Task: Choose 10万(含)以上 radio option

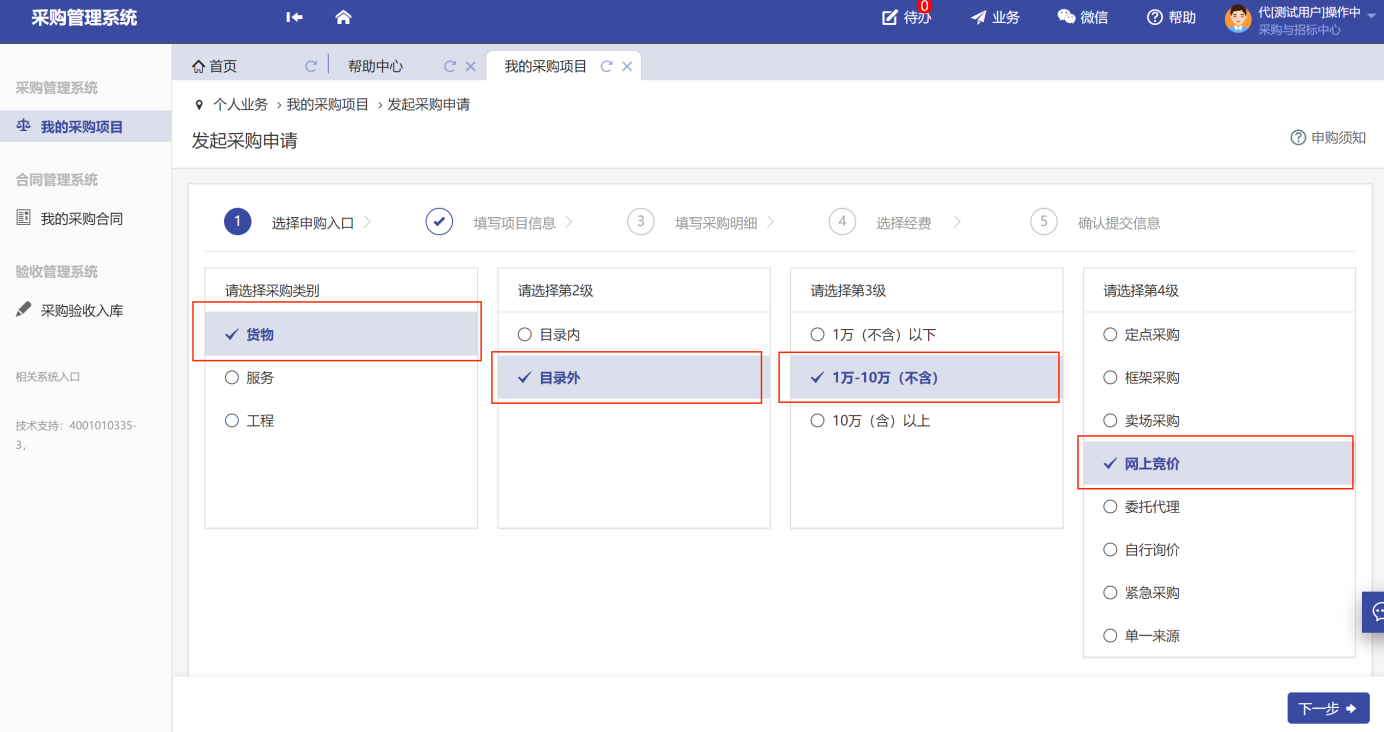Action: [818, 421]
